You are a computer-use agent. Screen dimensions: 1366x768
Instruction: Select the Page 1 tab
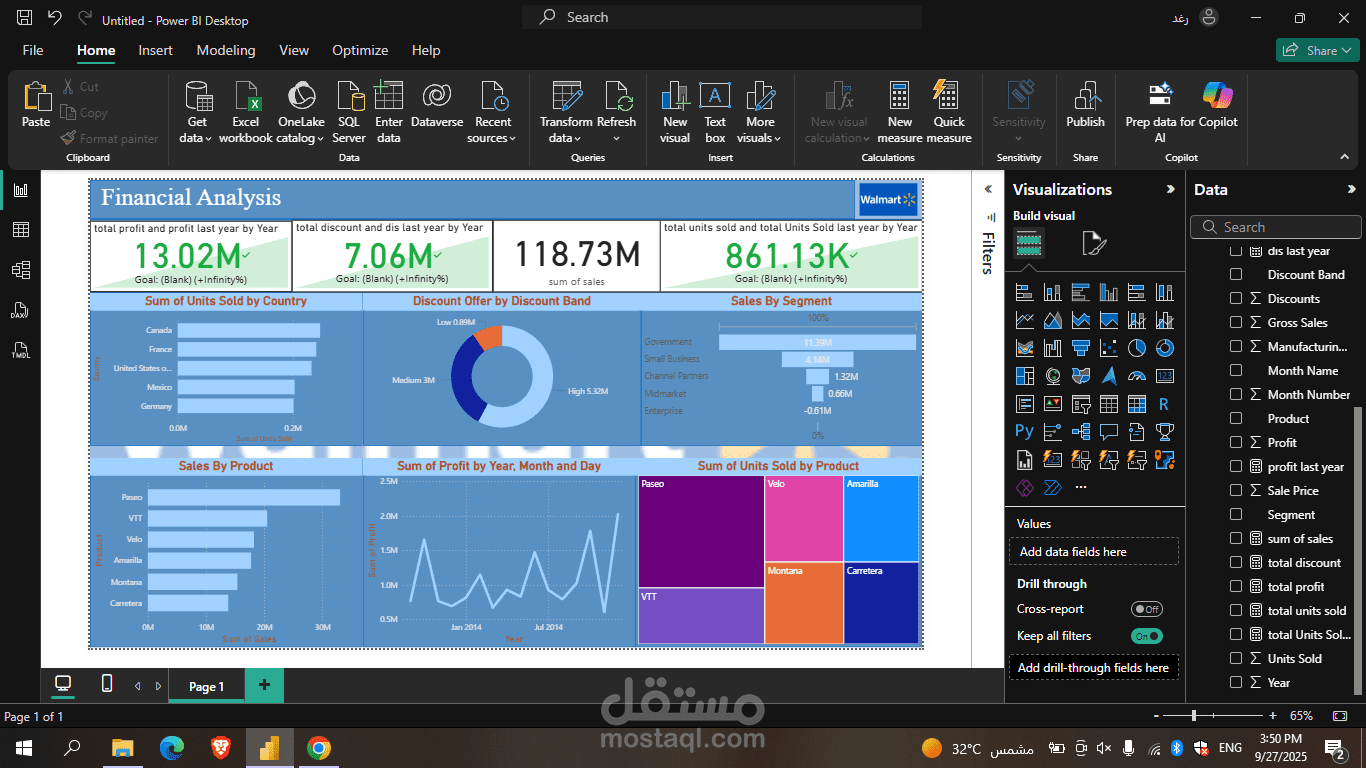(206, 685)
